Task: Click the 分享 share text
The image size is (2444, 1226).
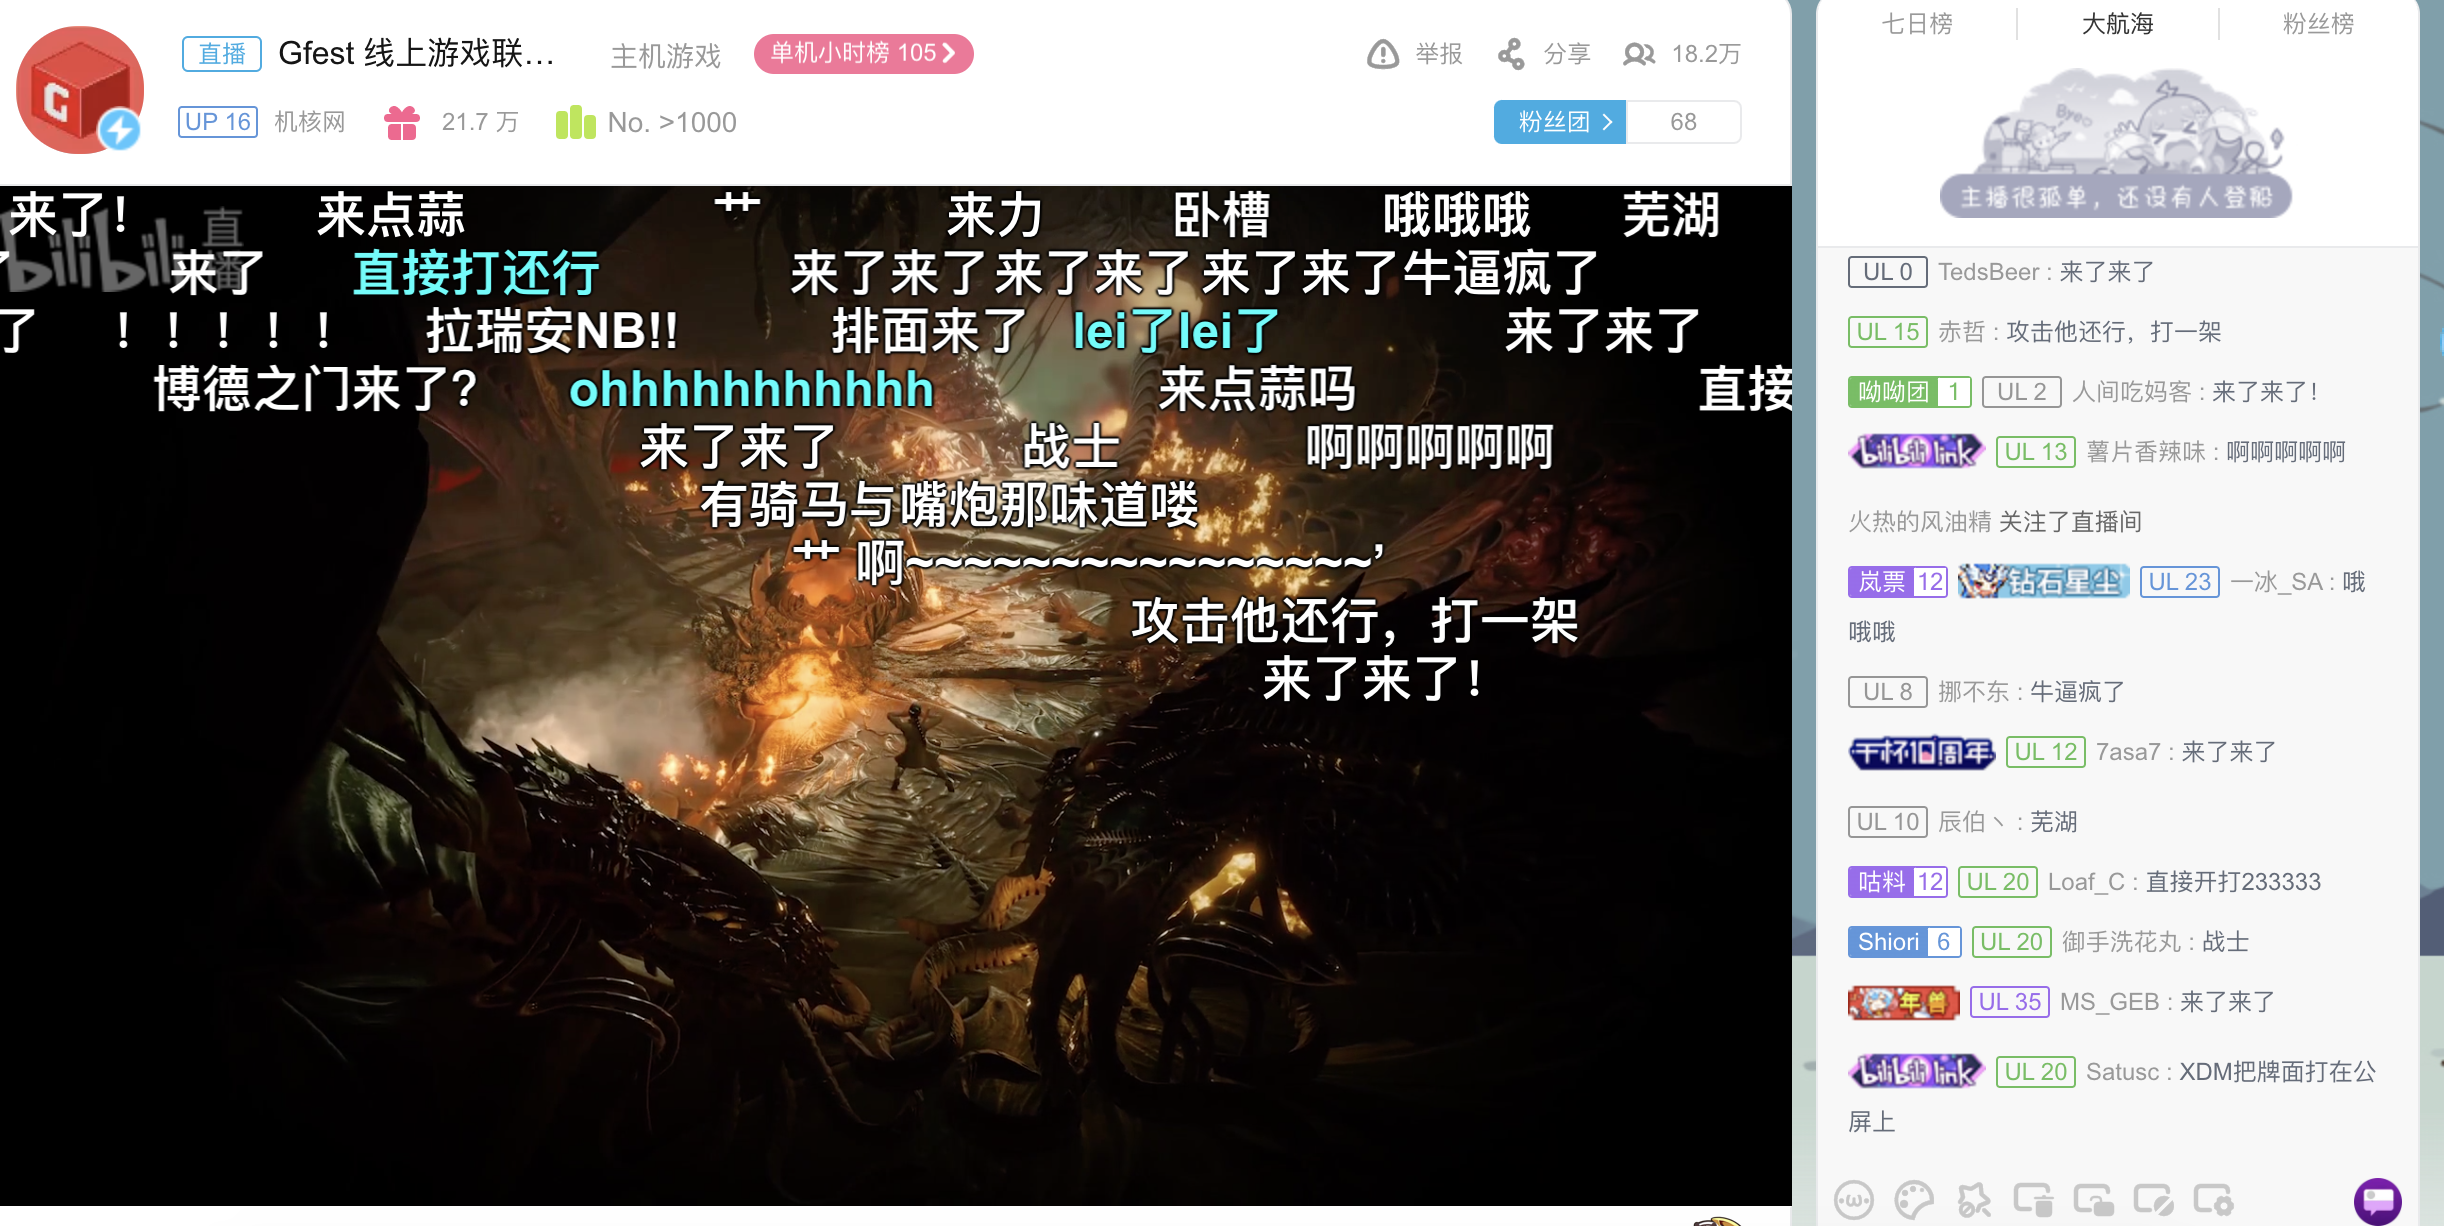Action: pyautogui.click(x=1567, y=54)
